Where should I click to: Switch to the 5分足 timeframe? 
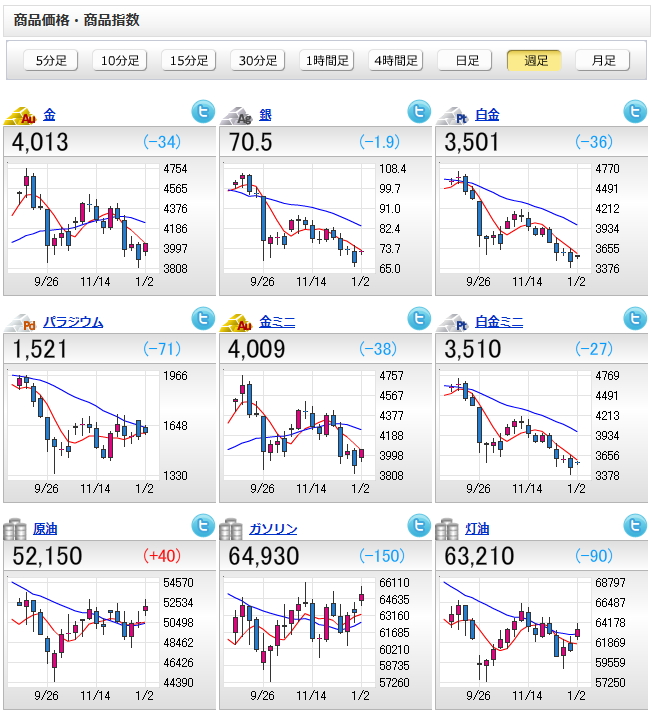coord(50,60)
